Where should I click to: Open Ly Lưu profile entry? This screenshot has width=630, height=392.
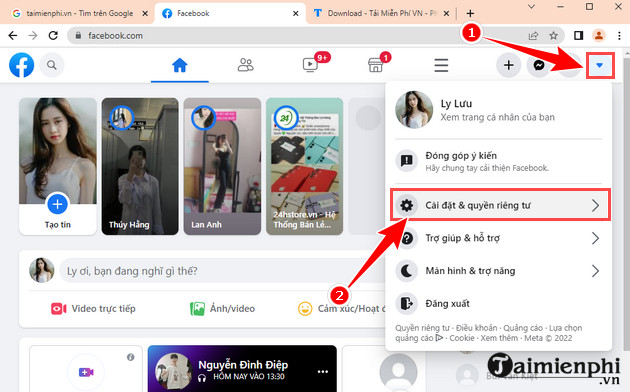point(498,110)
